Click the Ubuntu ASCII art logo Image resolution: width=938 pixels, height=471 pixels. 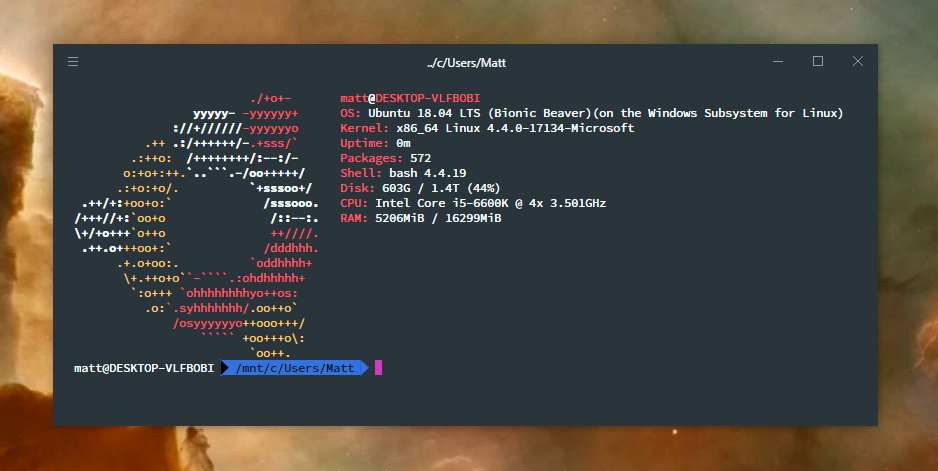pos(196,226)
